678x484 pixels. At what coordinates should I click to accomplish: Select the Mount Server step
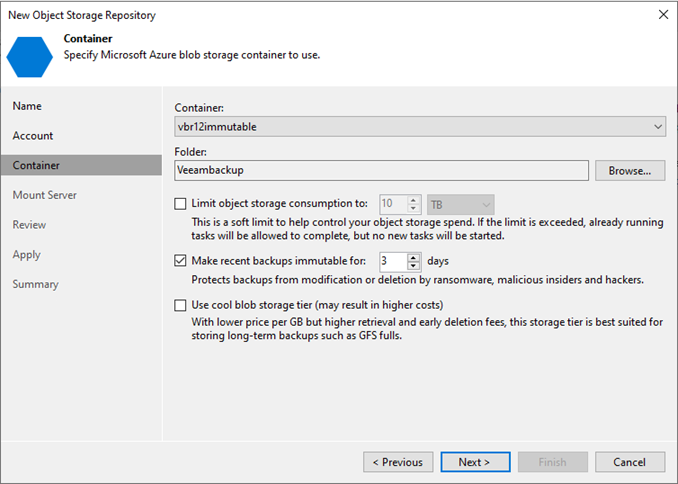pyautogui.click(x=44, y=195)
